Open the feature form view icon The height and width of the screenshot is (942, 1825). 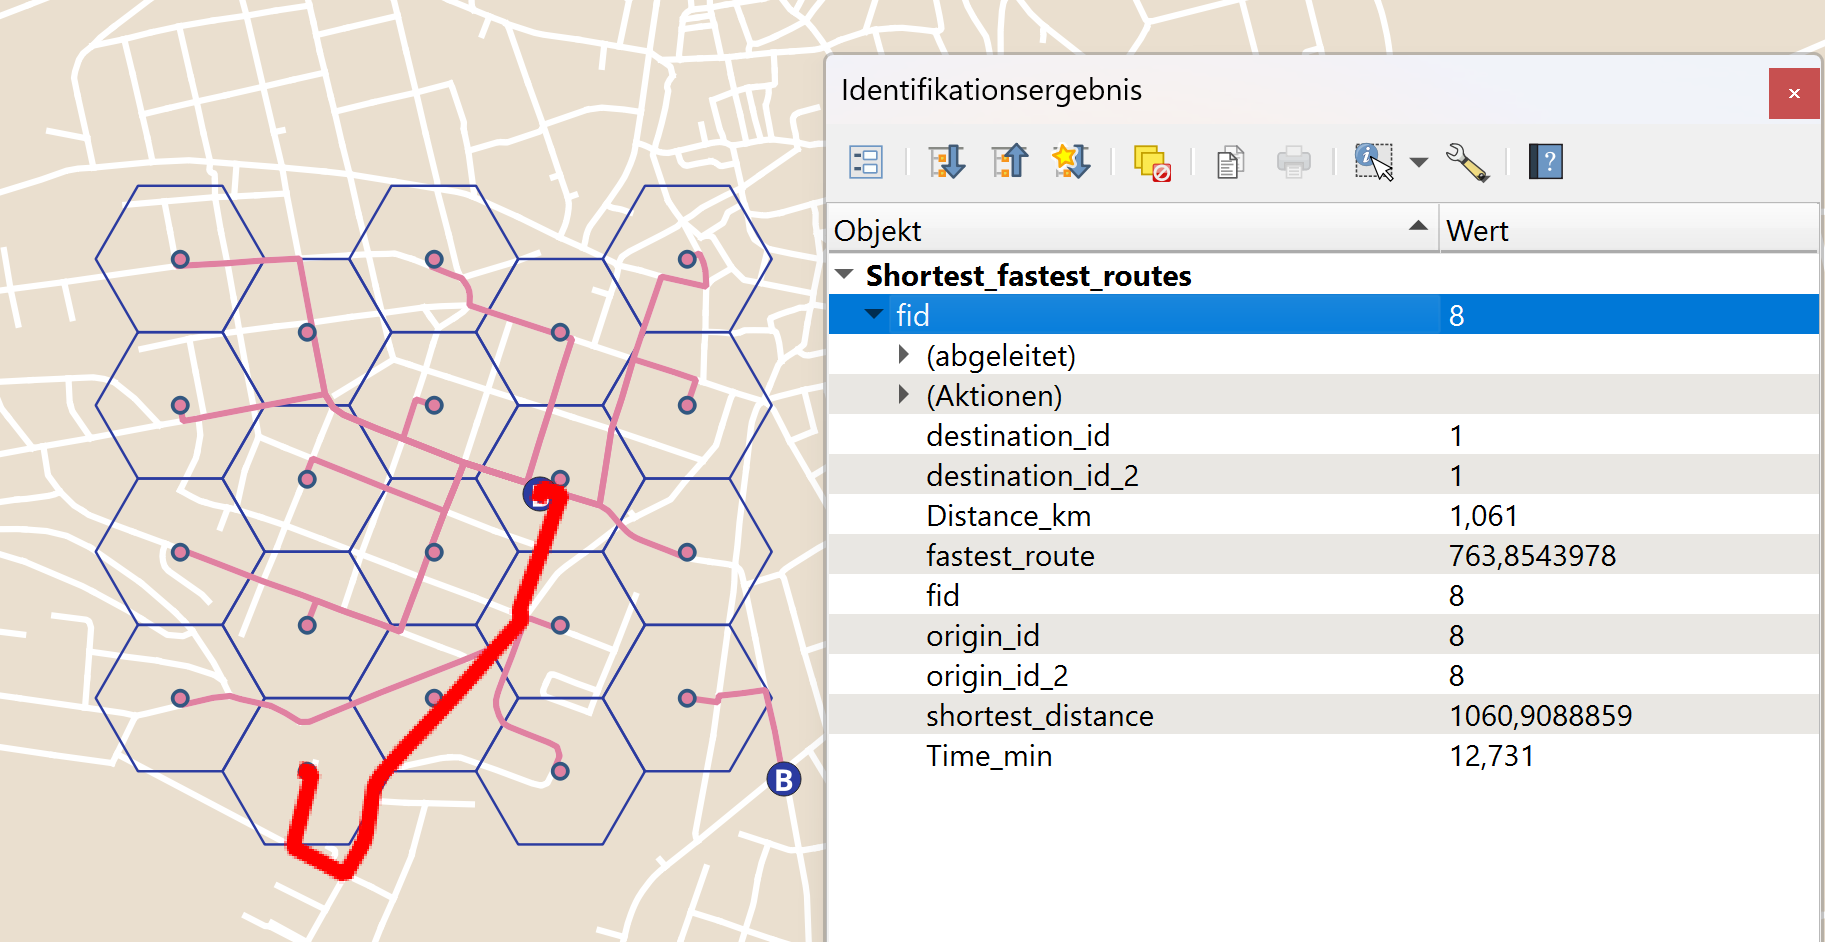865,162
